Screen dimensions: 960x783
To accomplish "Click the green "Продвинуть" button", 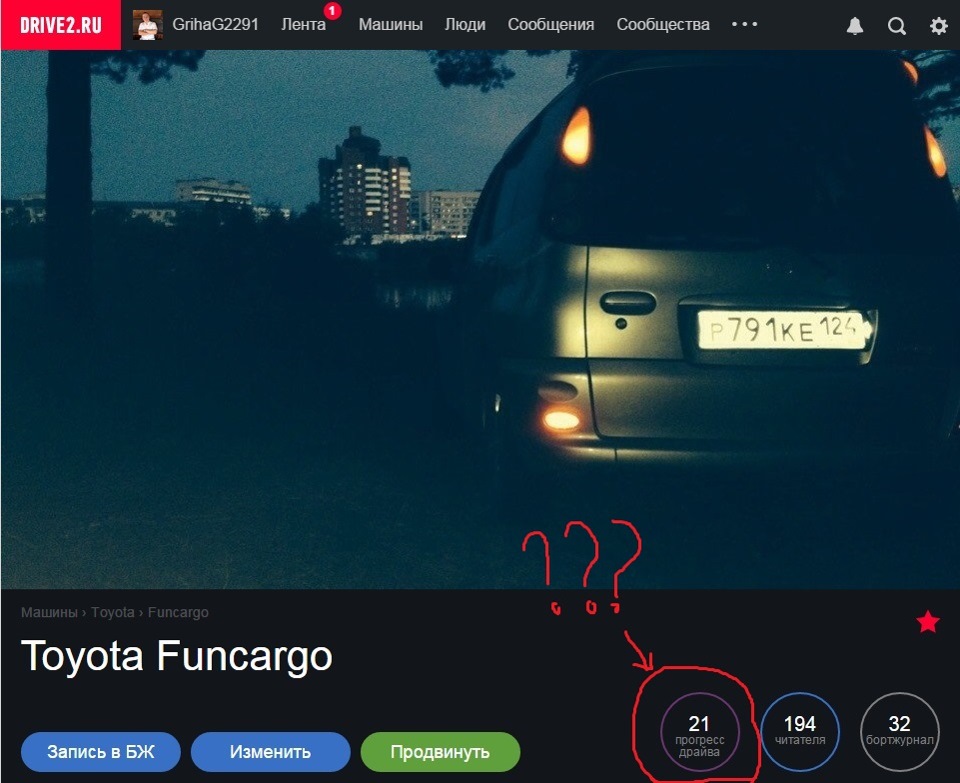I will (440, 752).
